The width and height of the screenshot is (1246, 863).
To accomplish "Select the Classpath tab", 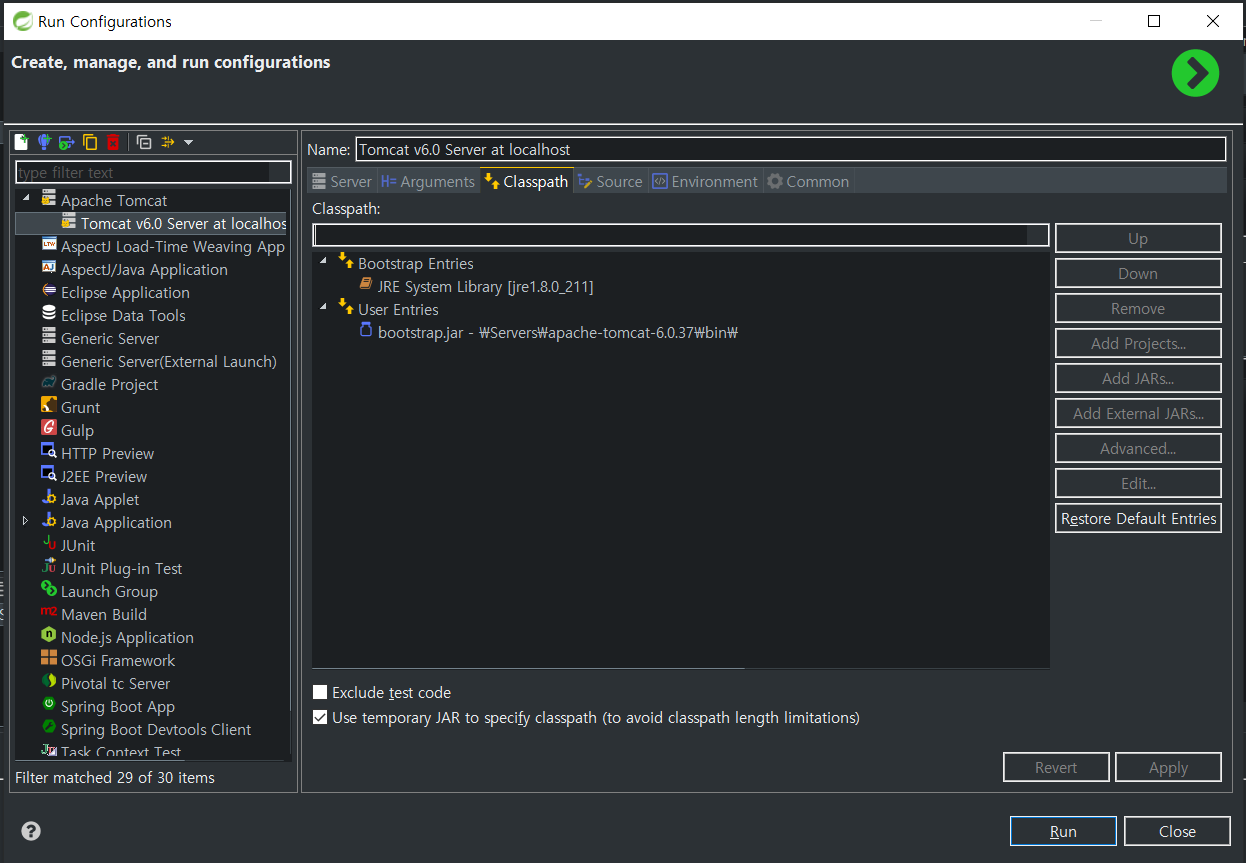I will [526, 181].
